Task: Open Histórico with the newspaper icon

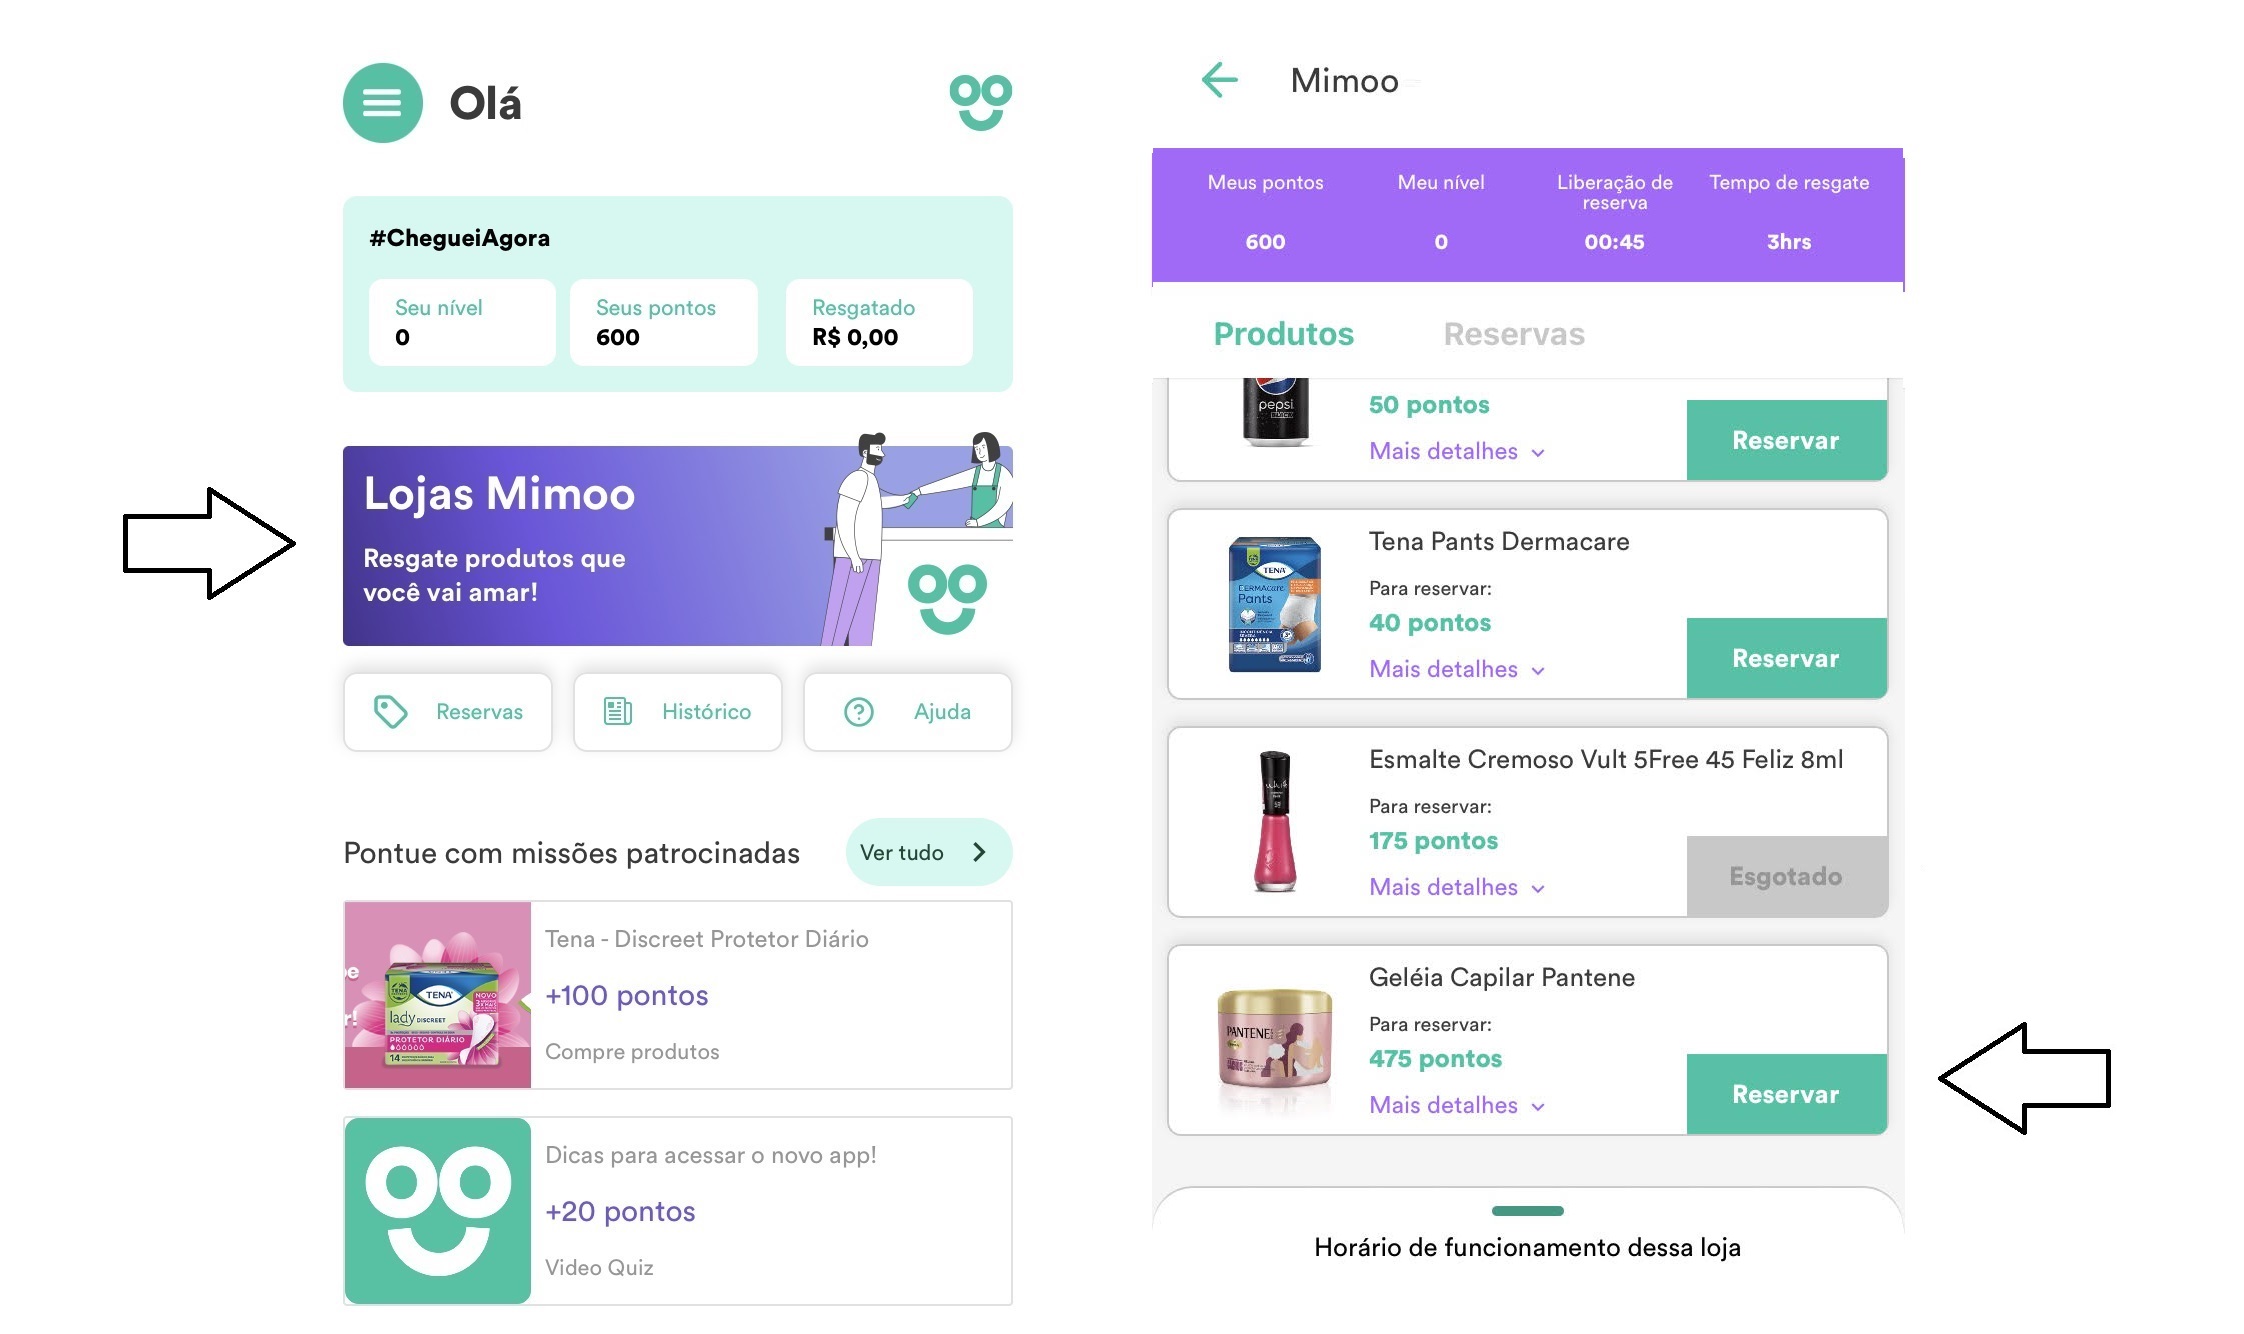Action: pyautogui.click(x=677, y=711)
